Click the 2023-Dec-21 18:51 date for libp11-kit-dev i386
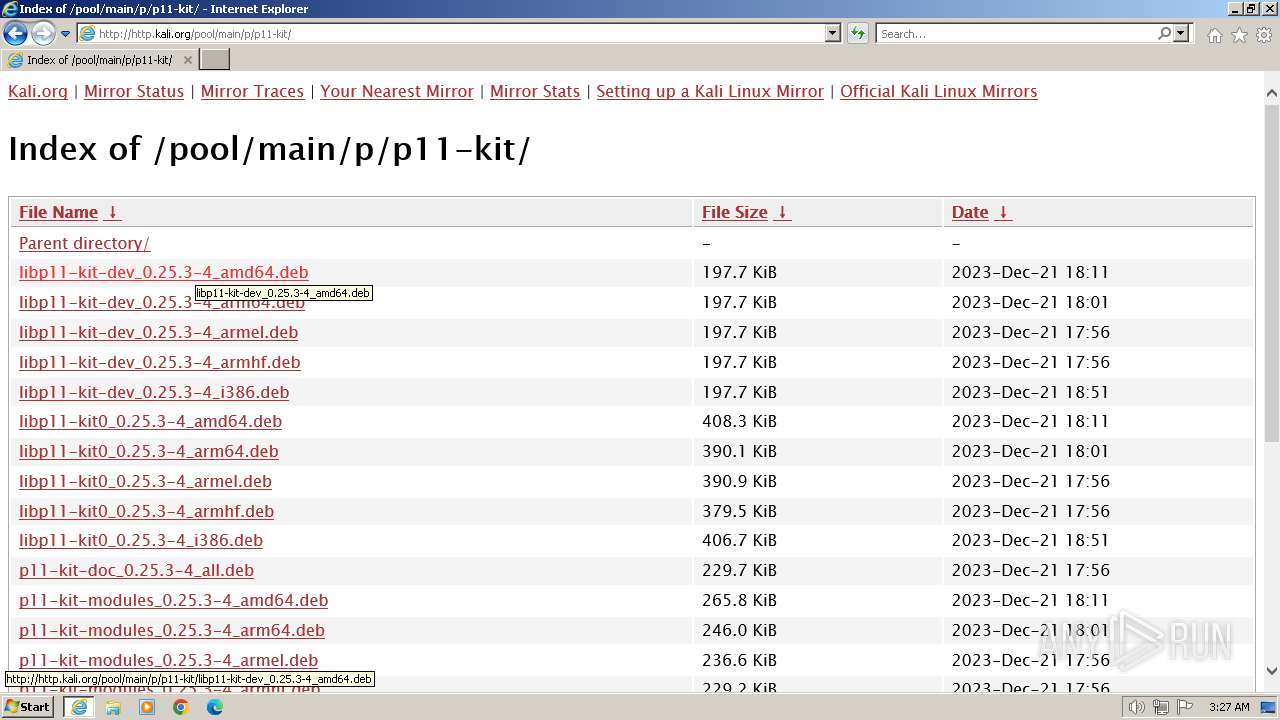The width and height of the screenshot is (1280, 720). click(1030, 392)
